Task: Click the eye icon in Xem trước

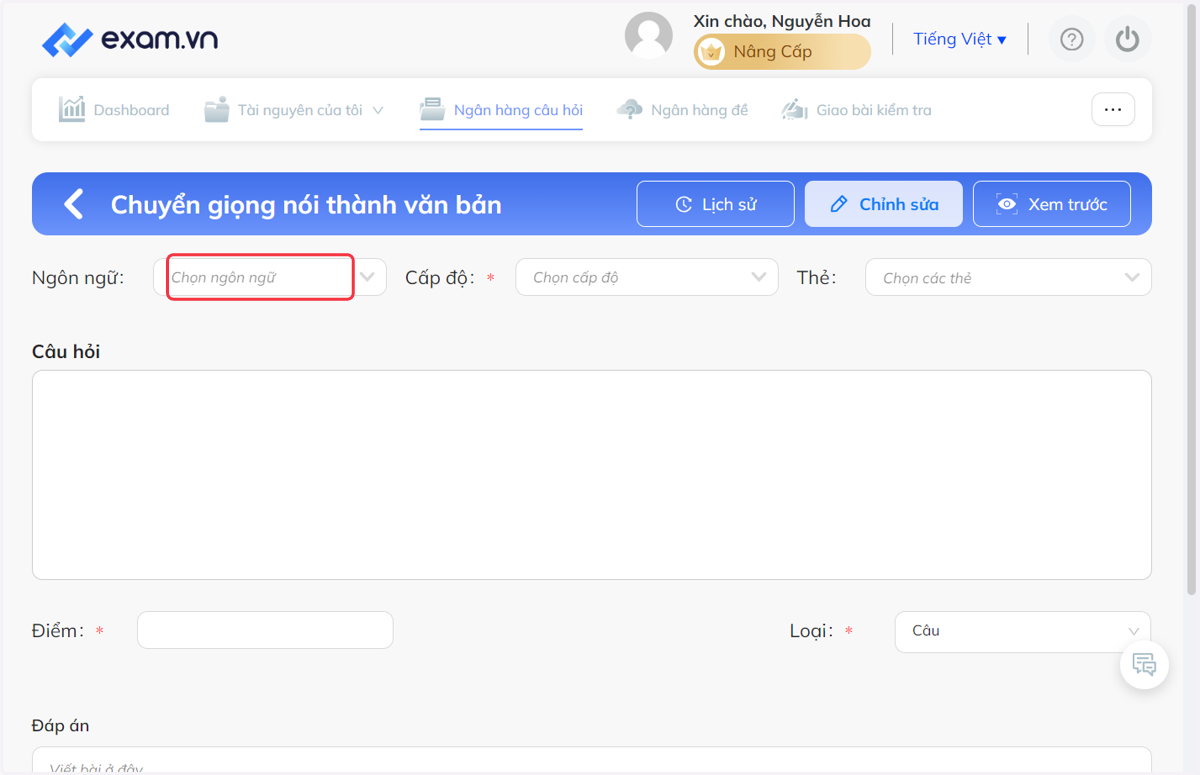Action: (1007, 204)
